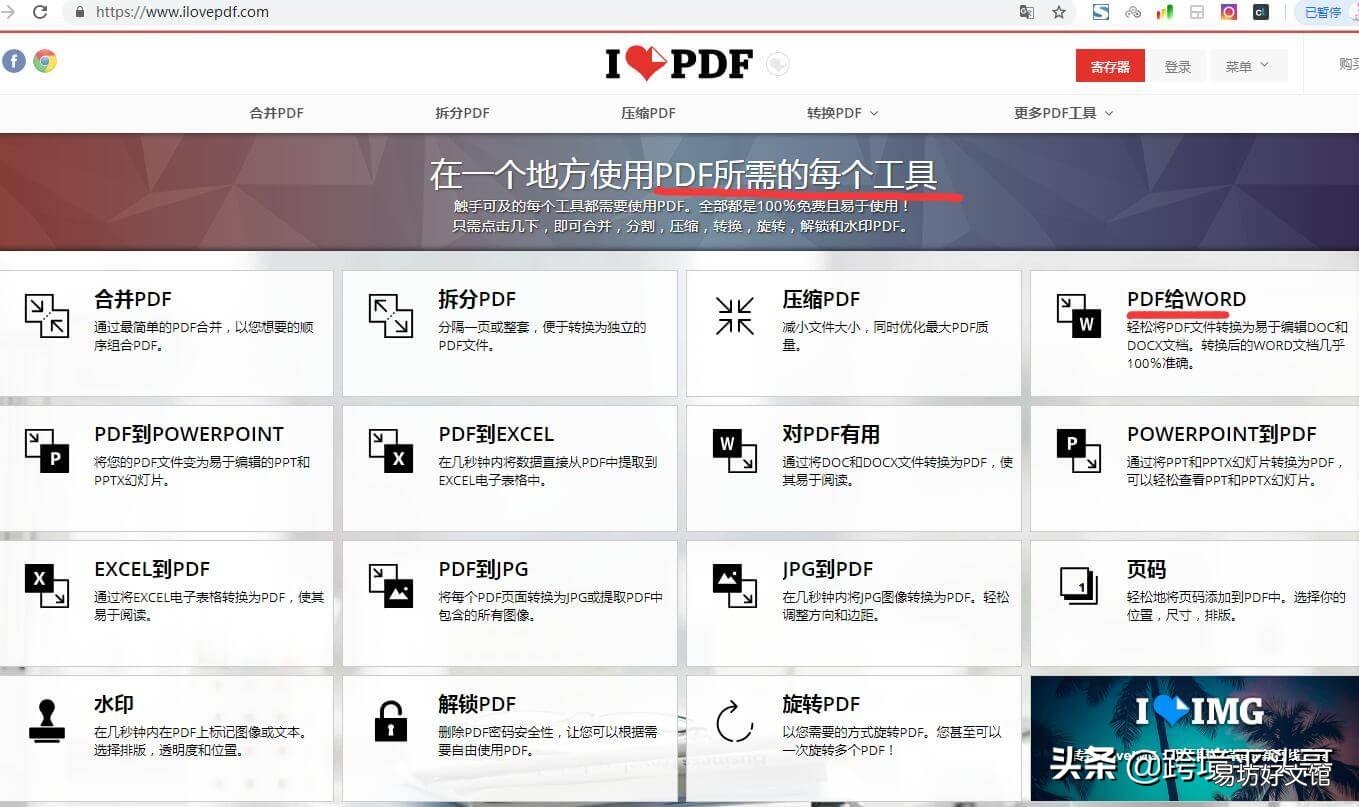The height and width of the screenshot is (807, 1359).
Task: Open the 水印 card title
Action: [114, 704]
